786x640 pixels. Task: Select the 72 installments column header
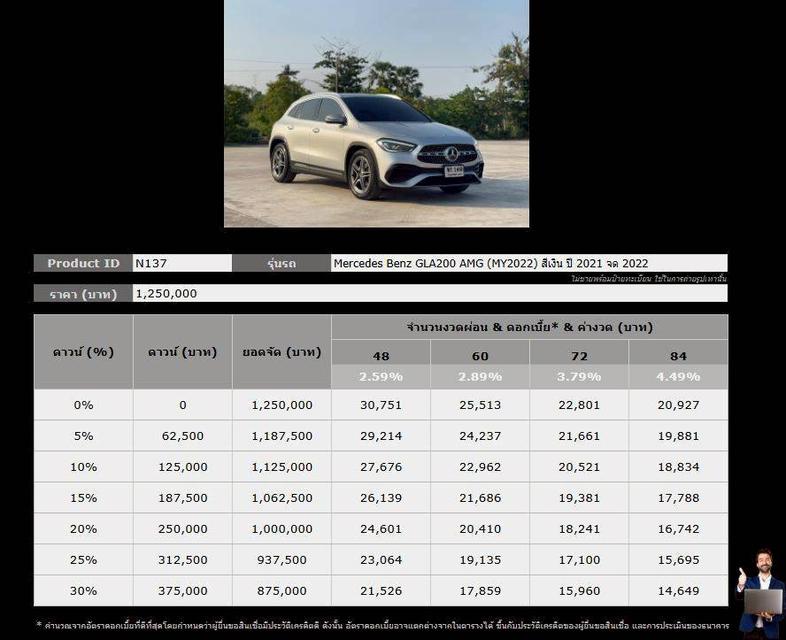tap(579, 355)
